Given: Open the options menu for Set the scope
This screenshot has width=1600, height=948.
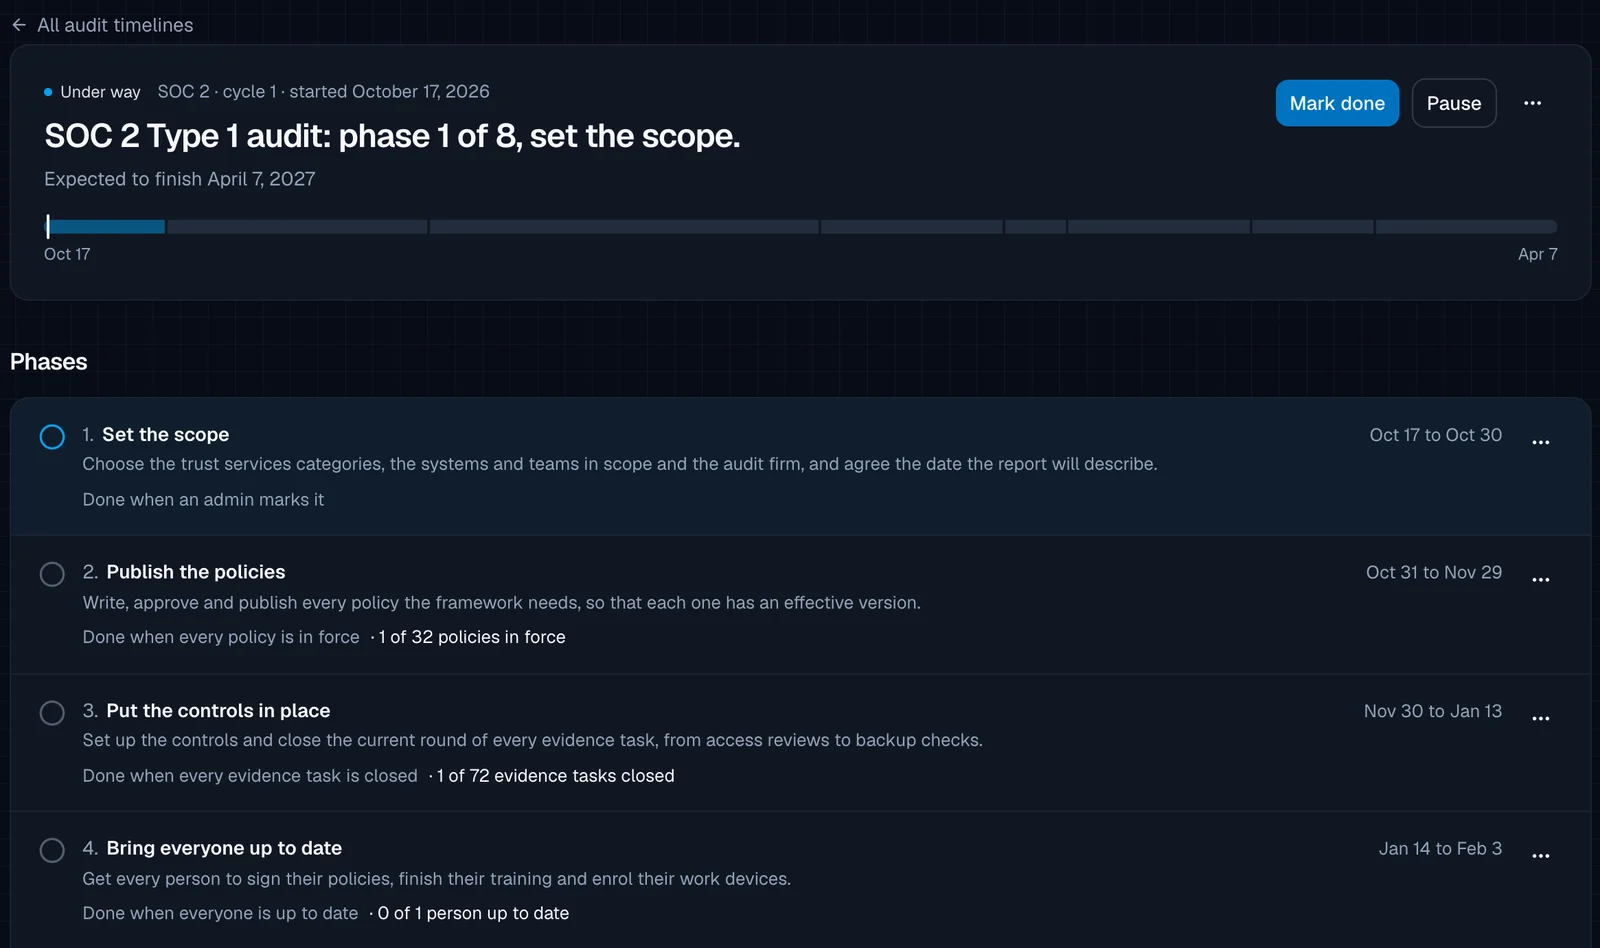Looking at the screenshot, I should click(x=1541, y=442).
